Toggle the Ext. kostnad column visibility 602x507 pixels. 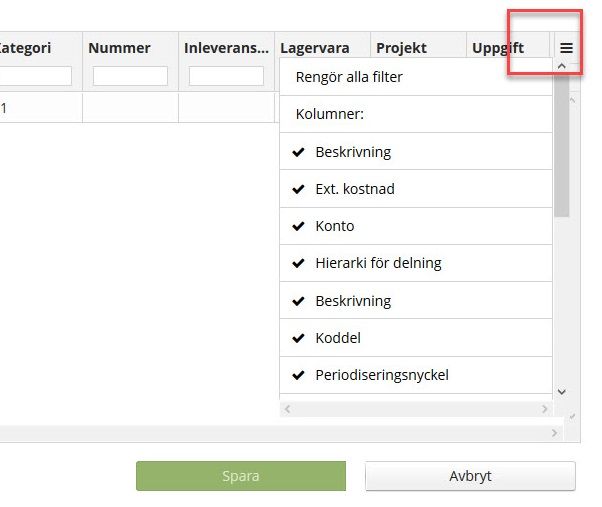[348, 189]
